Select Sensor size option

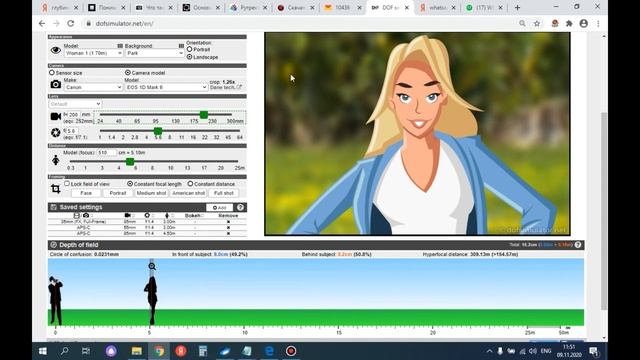52,73
